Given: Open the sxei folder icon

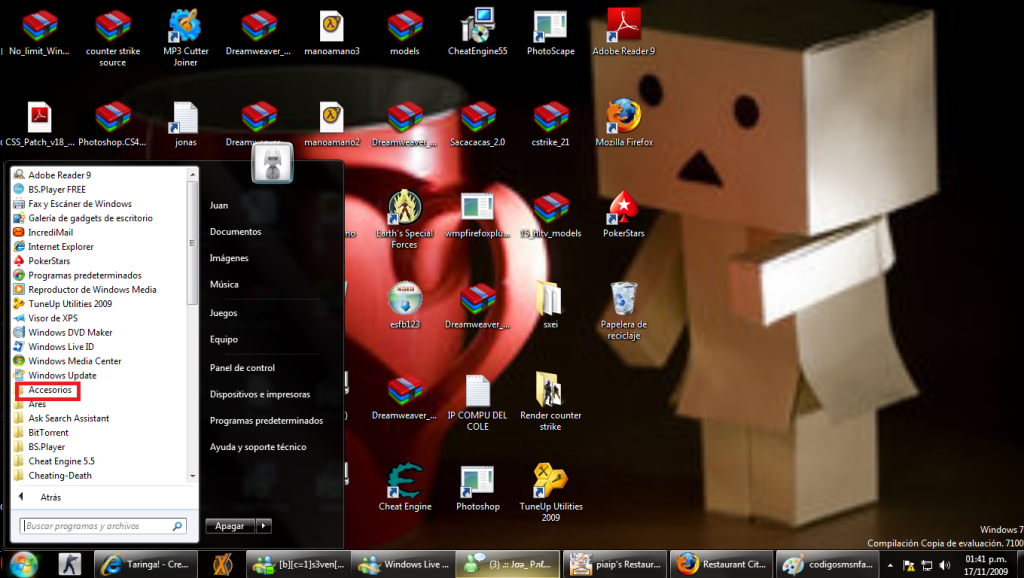Looking at the screenshot, I should coord(551,305).
